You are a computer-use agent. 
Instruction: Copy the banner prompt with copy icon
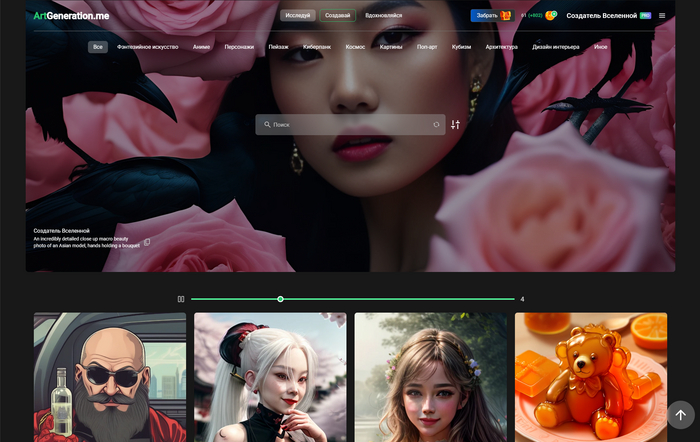click(x=147, y=242)
